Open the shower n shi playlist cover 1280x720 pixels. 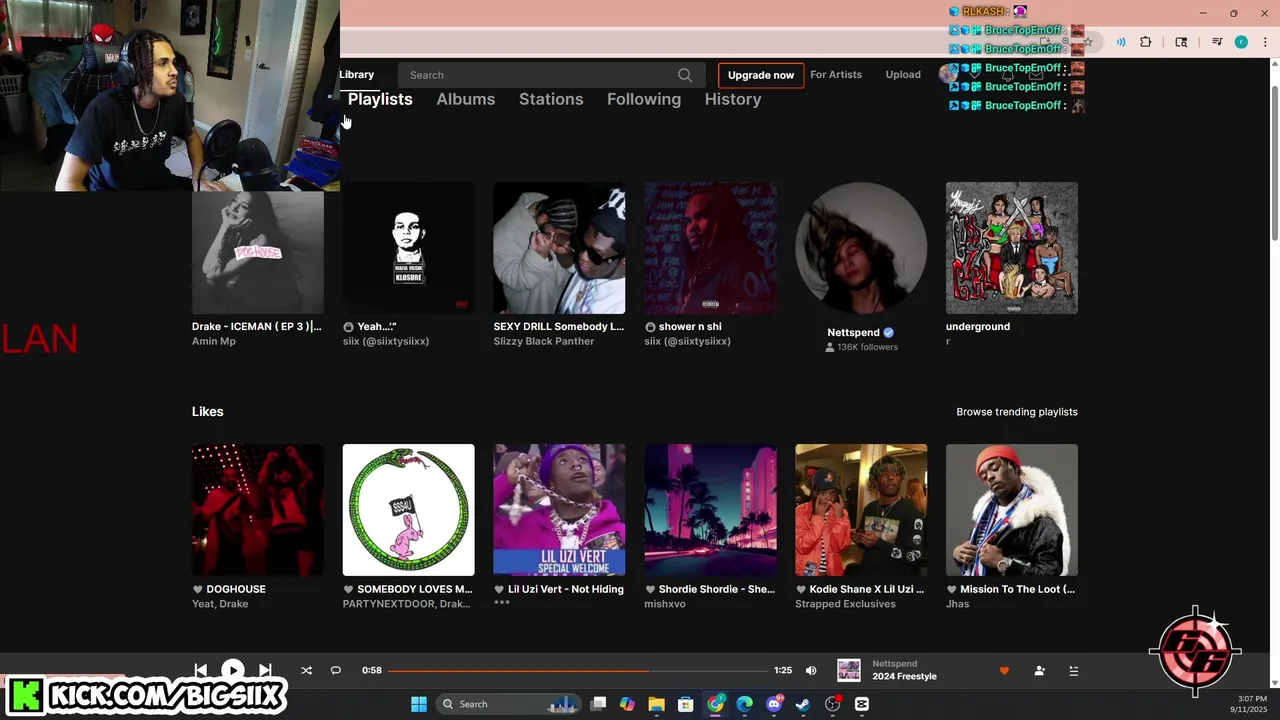pyautogui.click(x=710, y=248)
